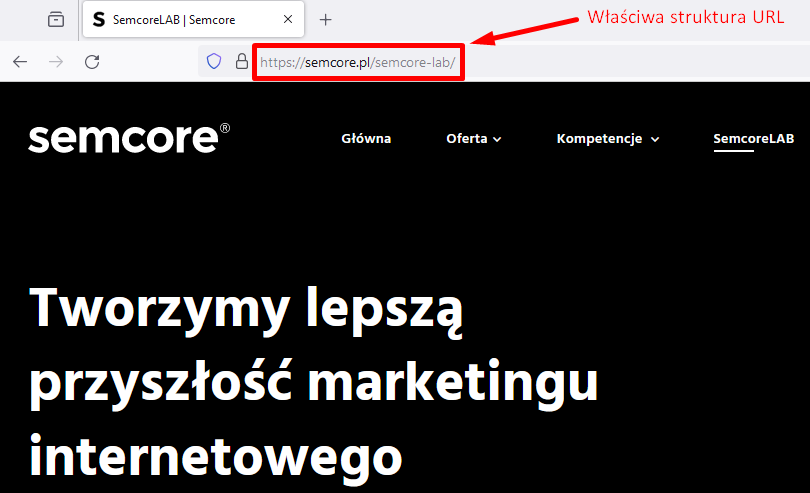The image size is (810, 493).
Task: Open a new tab with the plus button
Action: point(325,20)
